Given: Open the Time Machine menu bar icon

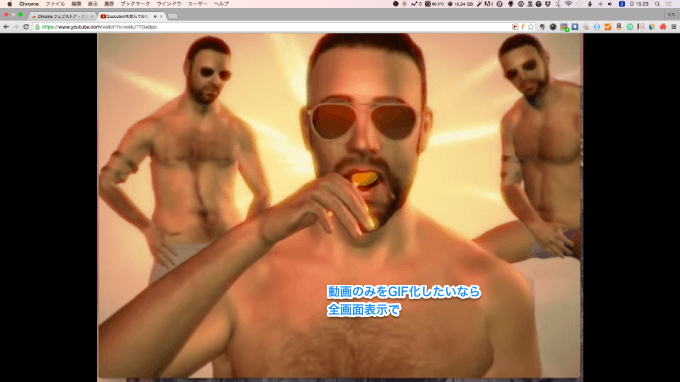Looking at the screenshot, I should pos(579,4).
